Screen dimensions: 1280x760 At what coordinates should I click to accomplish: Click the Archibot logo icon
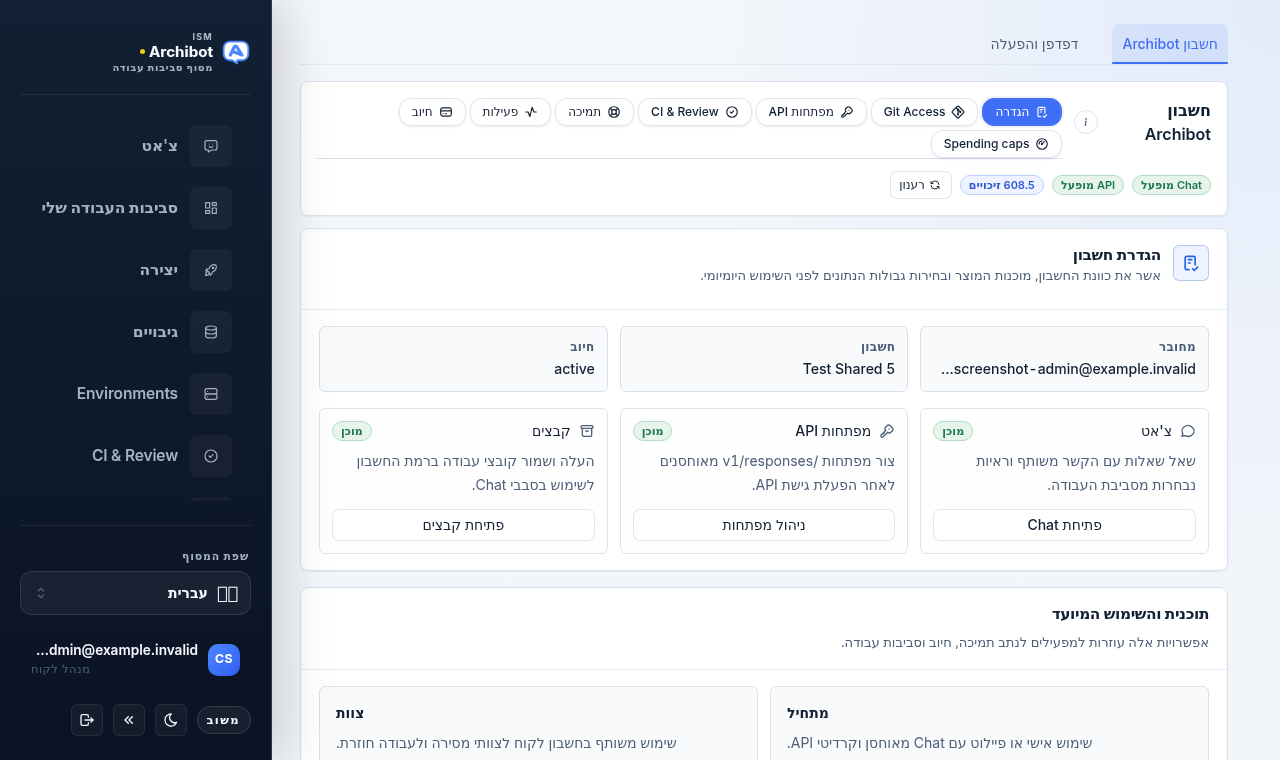tap(236, 52)
